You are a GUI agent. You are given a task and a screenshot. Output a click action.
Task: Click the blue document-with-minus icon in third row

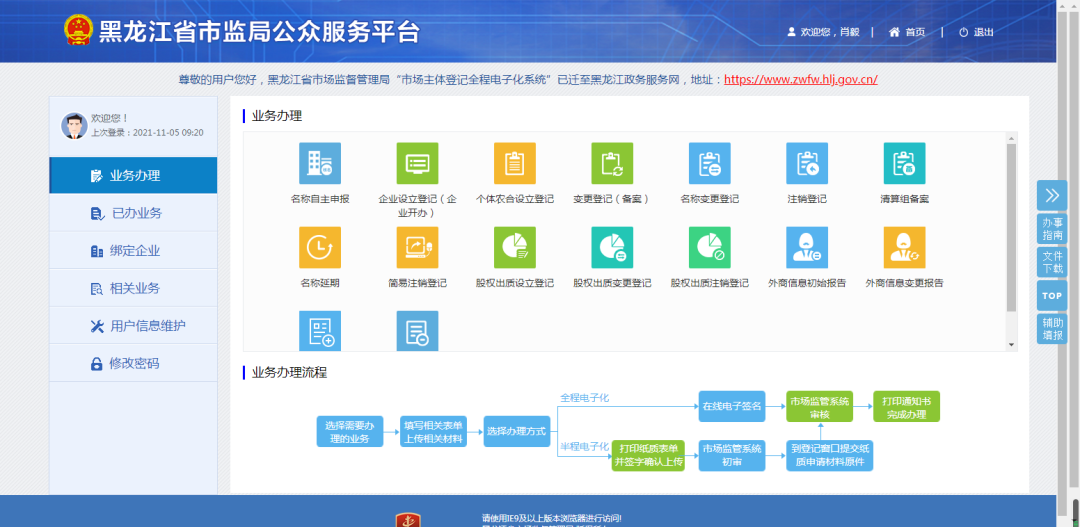(417, 331)
